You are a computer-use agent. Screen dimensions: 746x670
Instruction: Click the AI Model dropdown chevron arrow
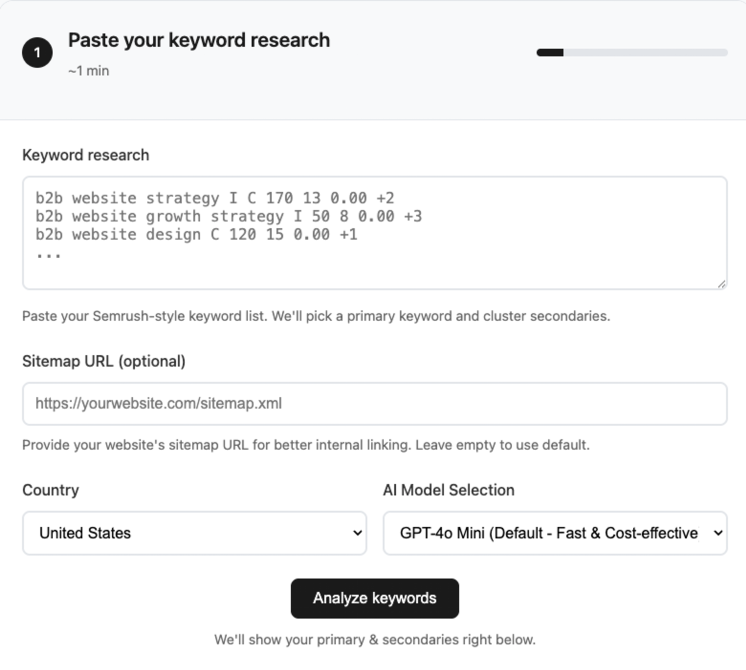point(717,533)
